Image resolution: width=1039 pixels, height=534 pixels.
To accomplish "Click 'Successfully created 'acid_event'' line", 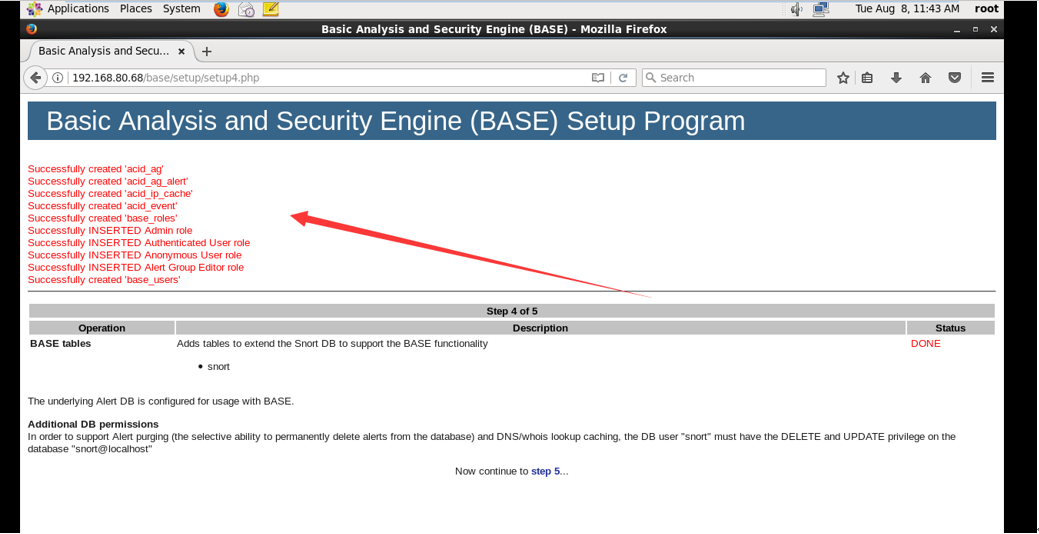I will pos(103,206).
